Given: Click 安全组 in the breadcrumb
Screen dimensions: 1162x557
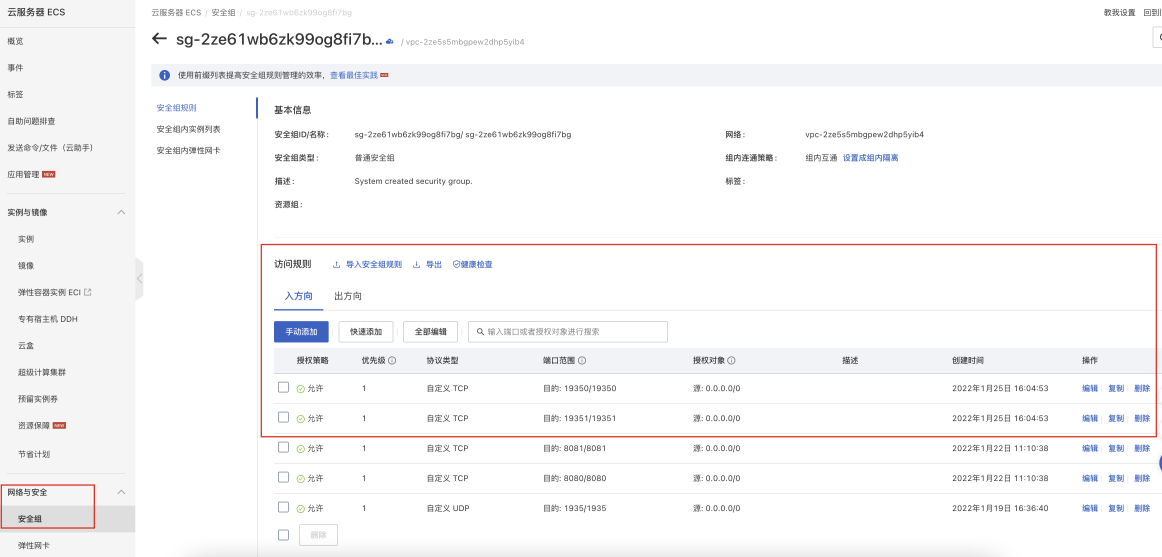Looking at the screenshot, I should [x=223, y=13].
